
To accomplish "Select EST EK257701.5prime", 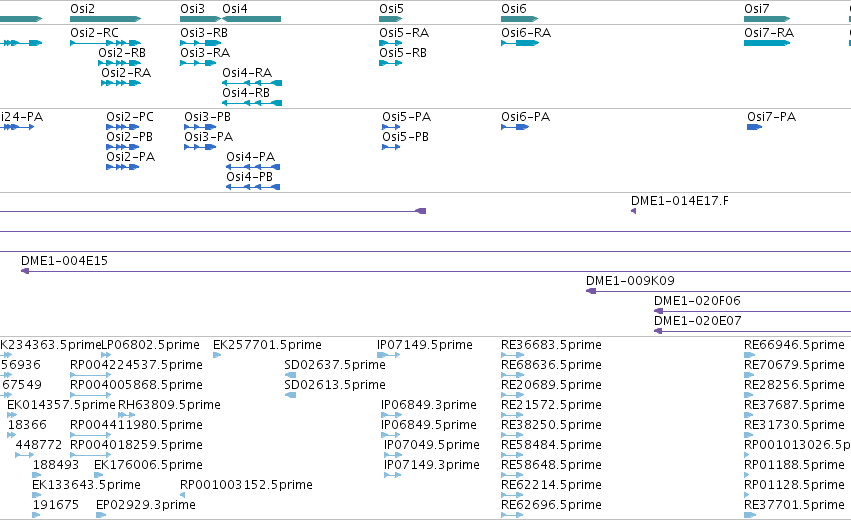I will click(217, 355).
